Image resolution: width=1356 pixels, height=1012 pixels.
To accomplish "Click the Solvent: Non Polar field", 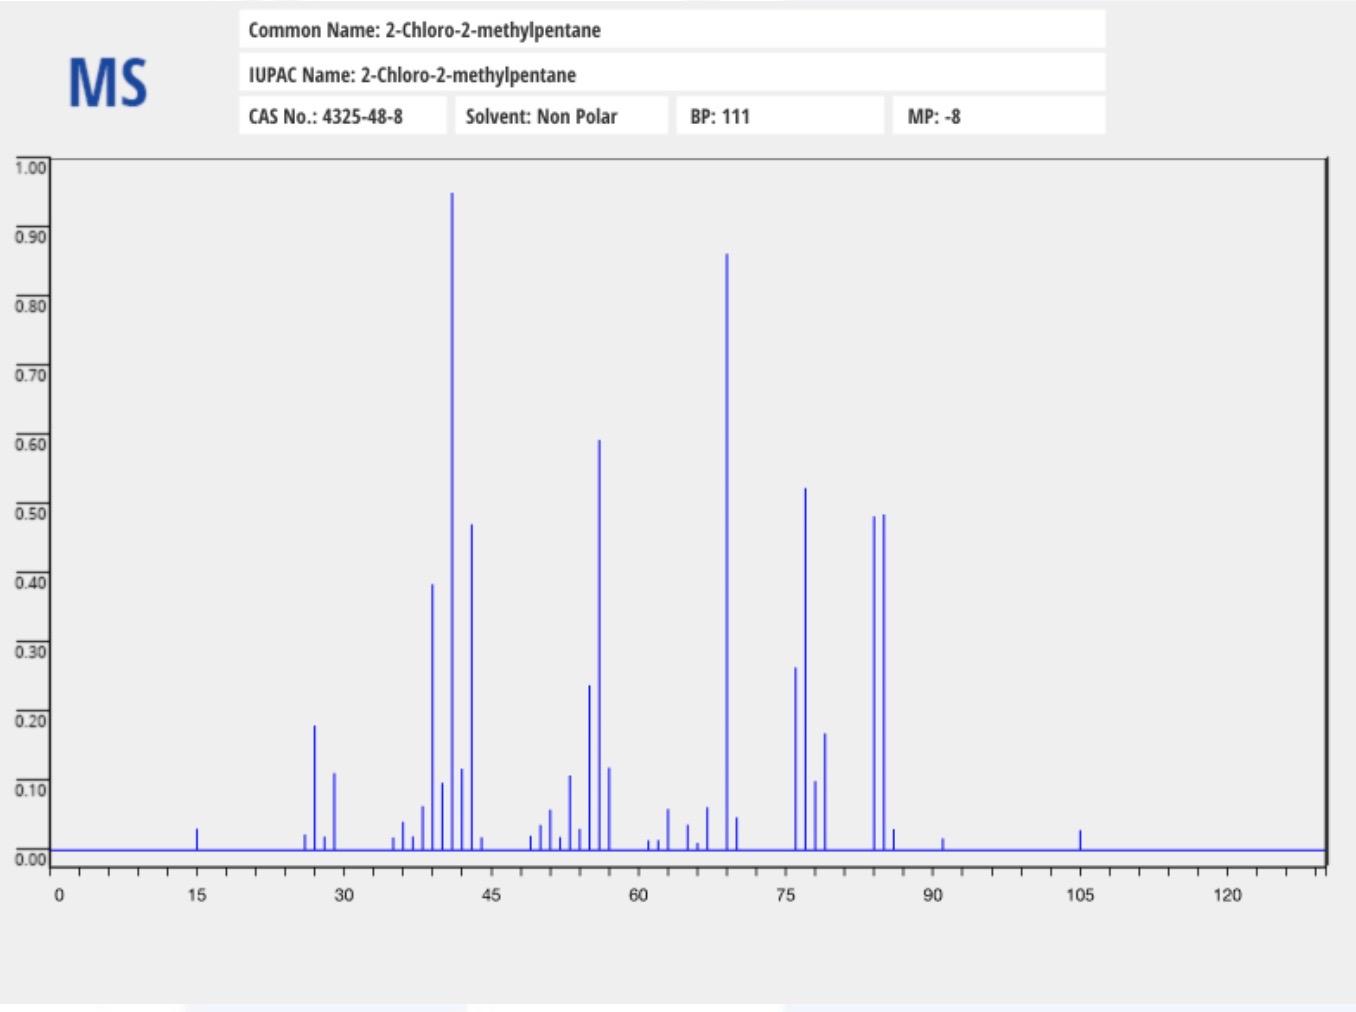I will pyautogui.click(x=563, y=116).
